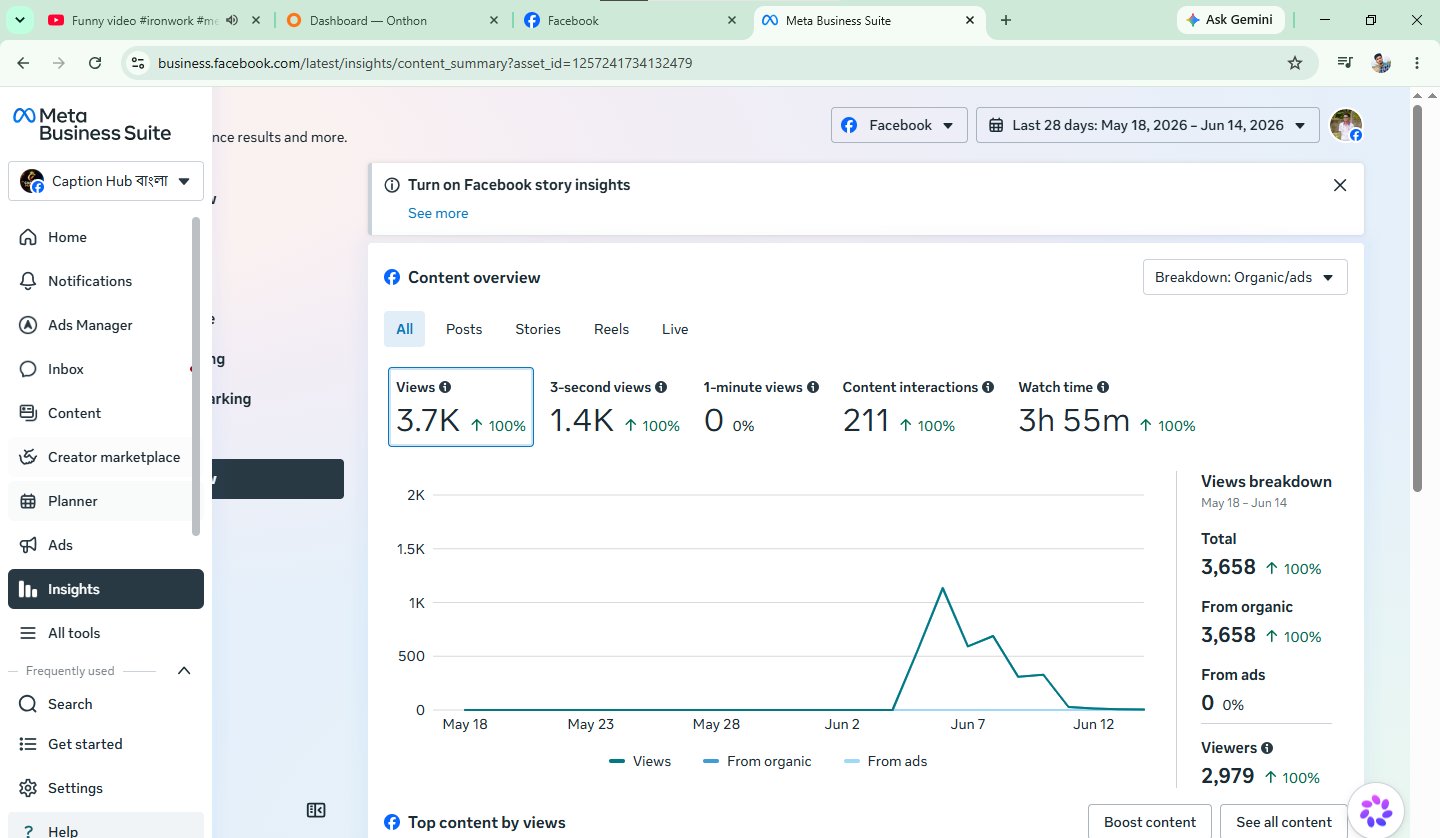Switch to the Stories tab
Image resolution: width=1440 pixels, height=838 pixels.
click(x=538, y=329)
